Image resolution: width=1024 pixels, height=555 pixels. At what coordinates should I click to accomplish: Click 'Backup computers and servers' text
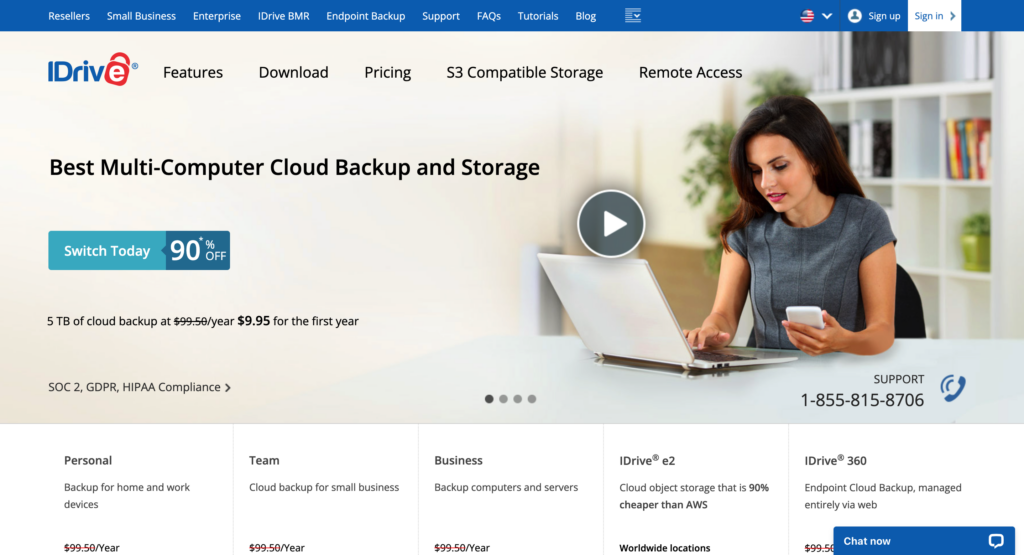506,487
